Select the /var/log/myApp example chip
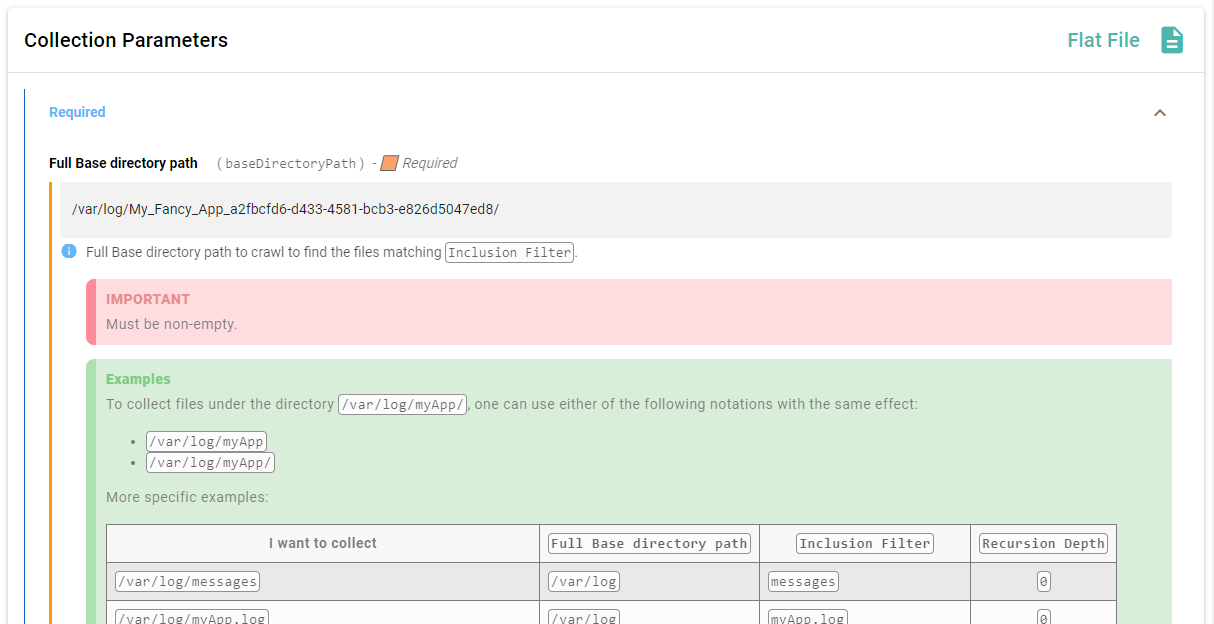The height and width of the screenshot is (624, 1214). (x=206, y=440)
